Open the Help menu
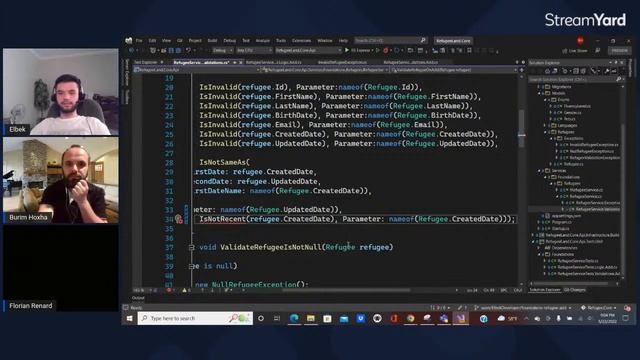Image resolution: width=640 pixels, height=360 pixels. pos(343,41)
